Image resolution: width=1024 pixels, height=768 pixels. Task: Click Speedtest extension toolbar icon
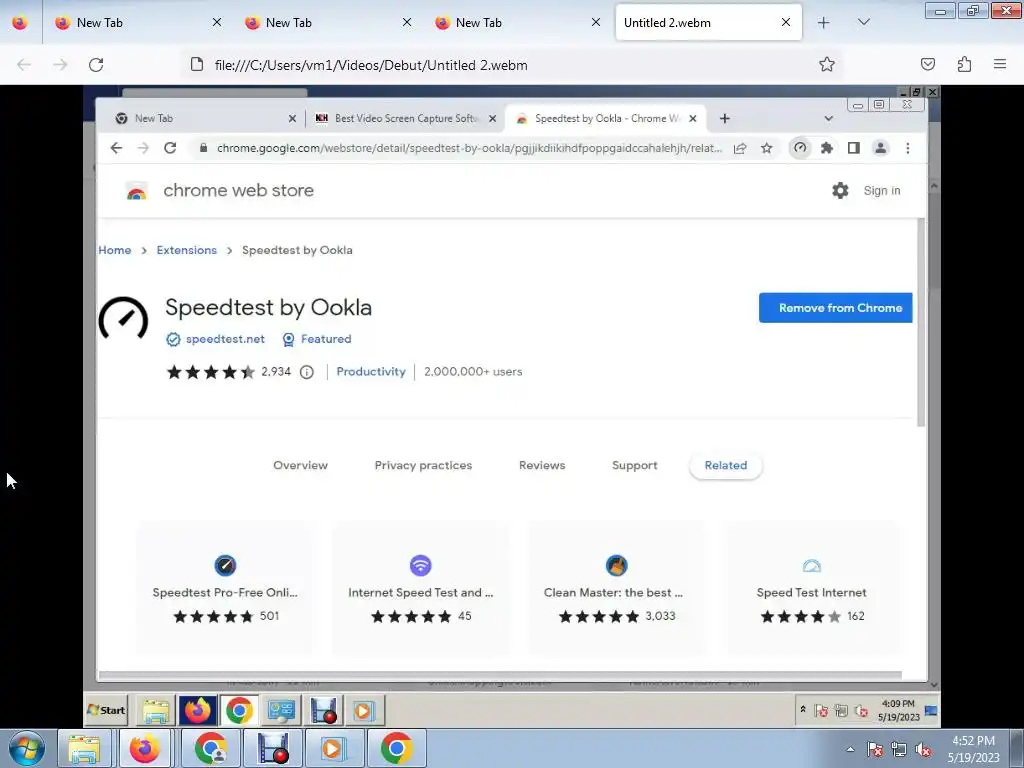click(x=800, y=148)
